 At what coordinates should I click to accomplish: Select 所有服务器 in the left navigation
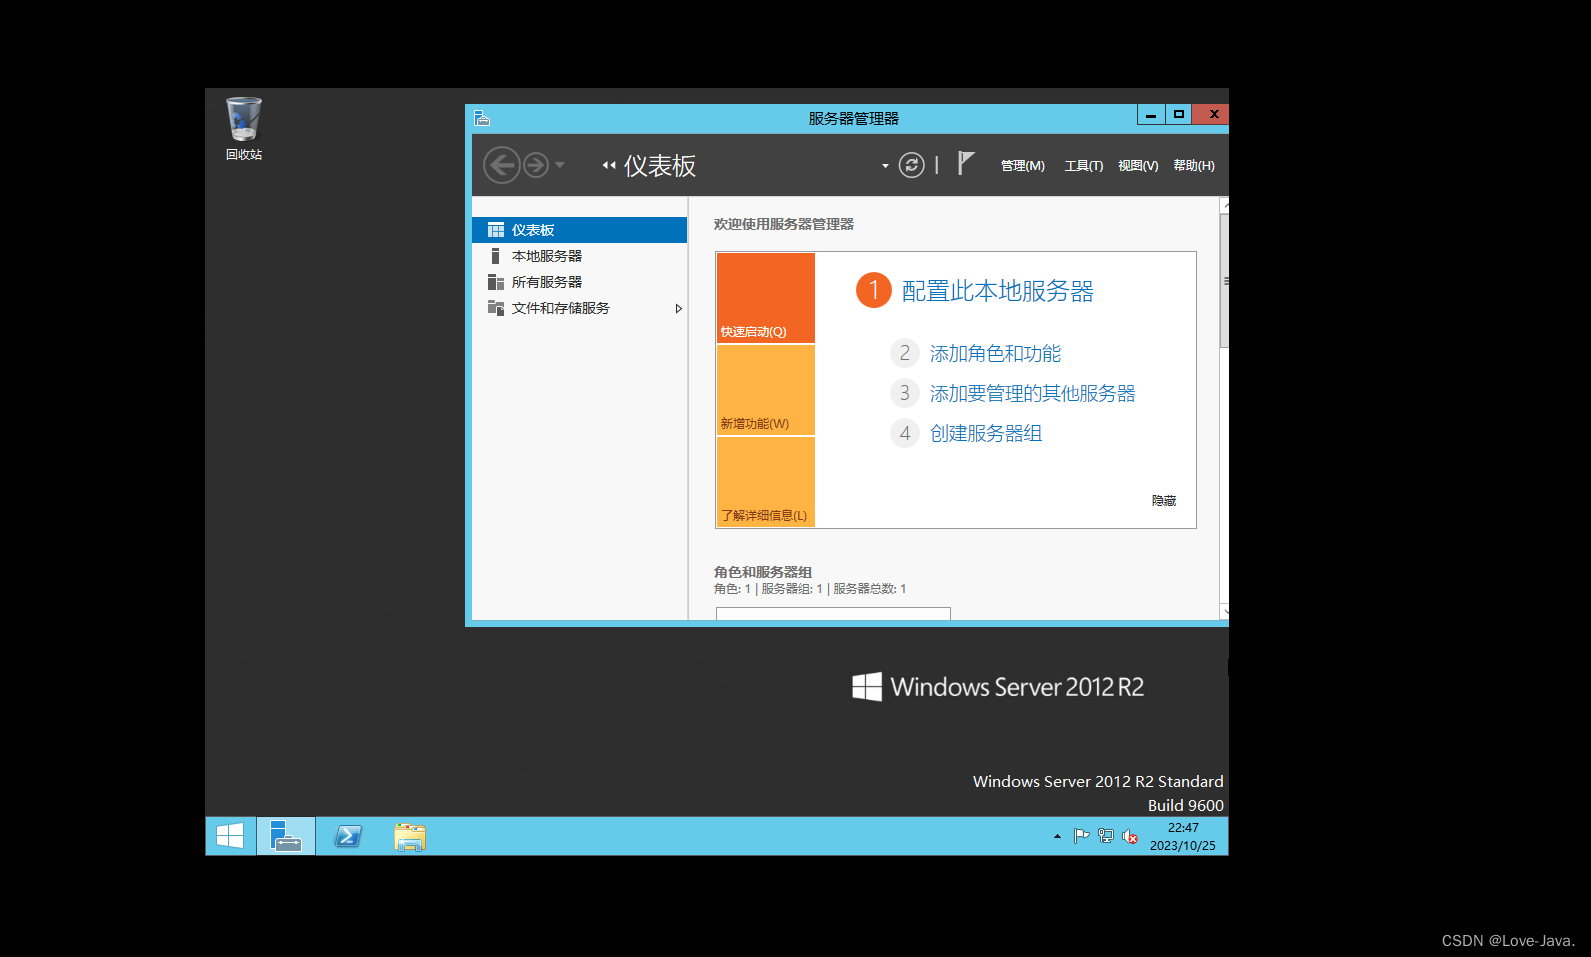click(579, 282)
